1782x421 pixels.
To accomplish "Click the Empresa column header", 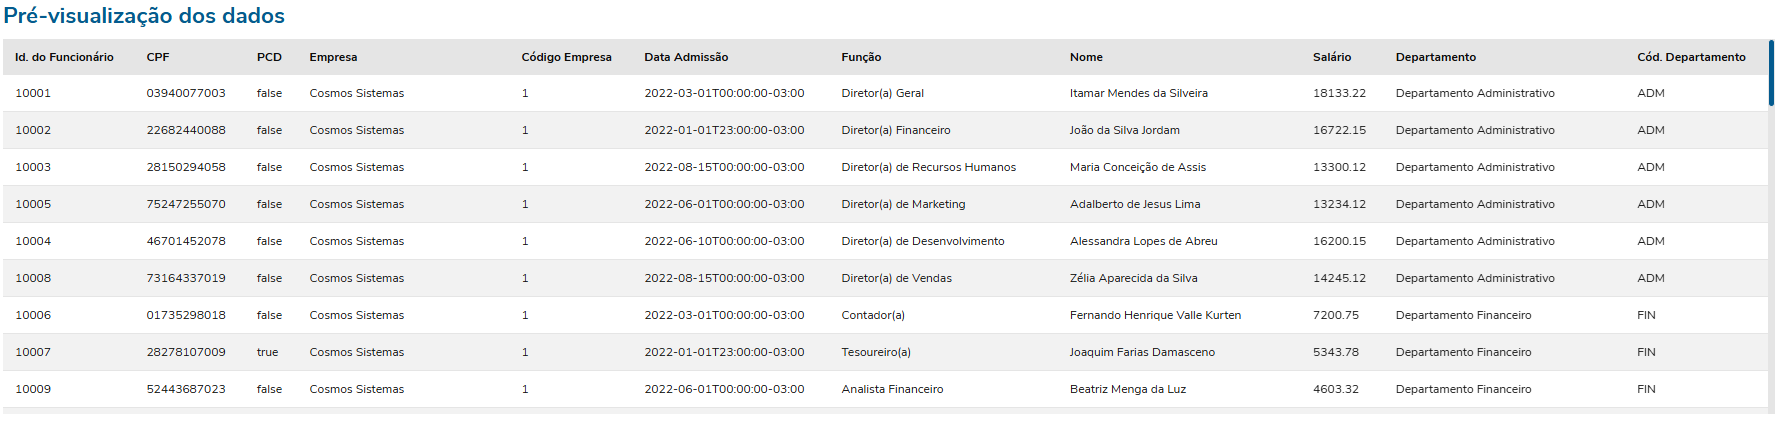I will point(333,57).
